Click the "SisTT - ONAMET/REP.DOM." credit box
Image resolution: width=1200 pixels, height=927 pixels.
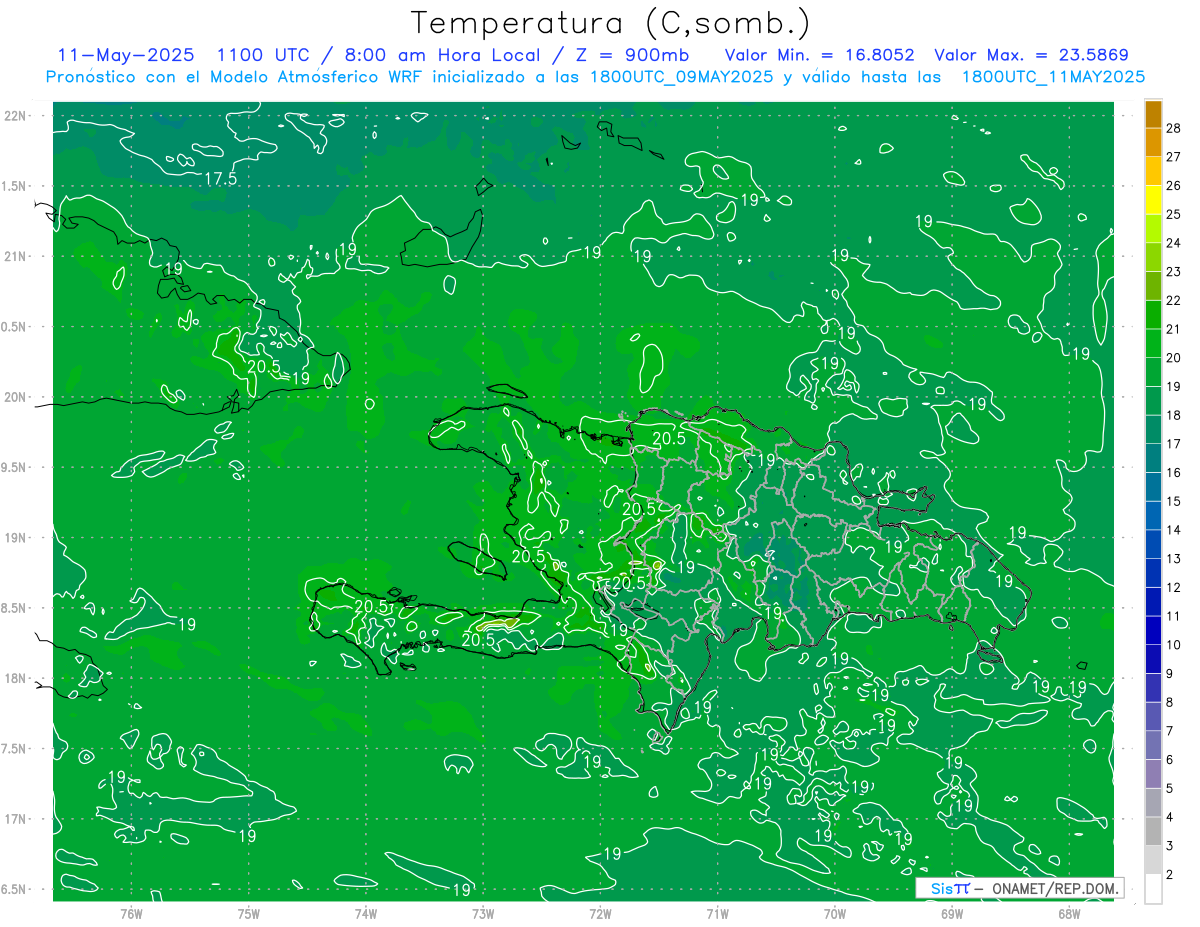point(1020,888)
